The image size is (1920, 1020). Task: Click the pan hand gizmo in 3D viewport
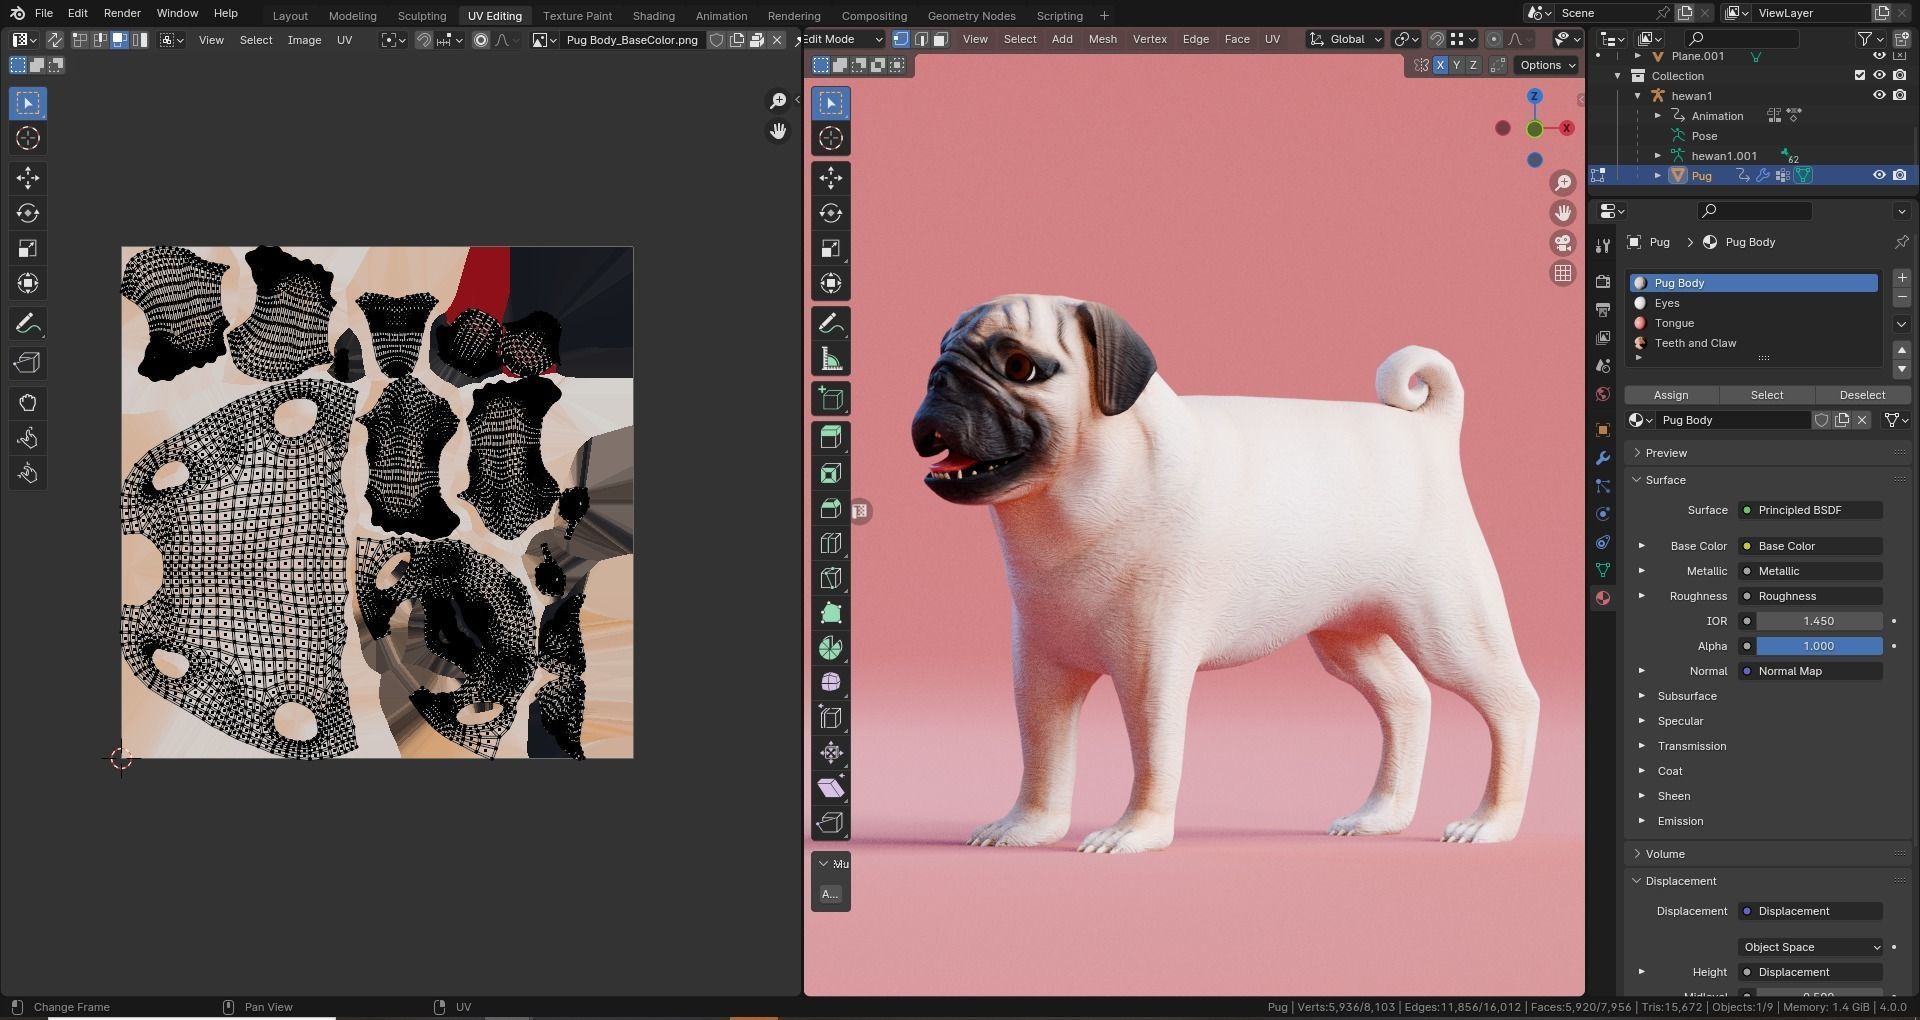[x=1563, y=213]
